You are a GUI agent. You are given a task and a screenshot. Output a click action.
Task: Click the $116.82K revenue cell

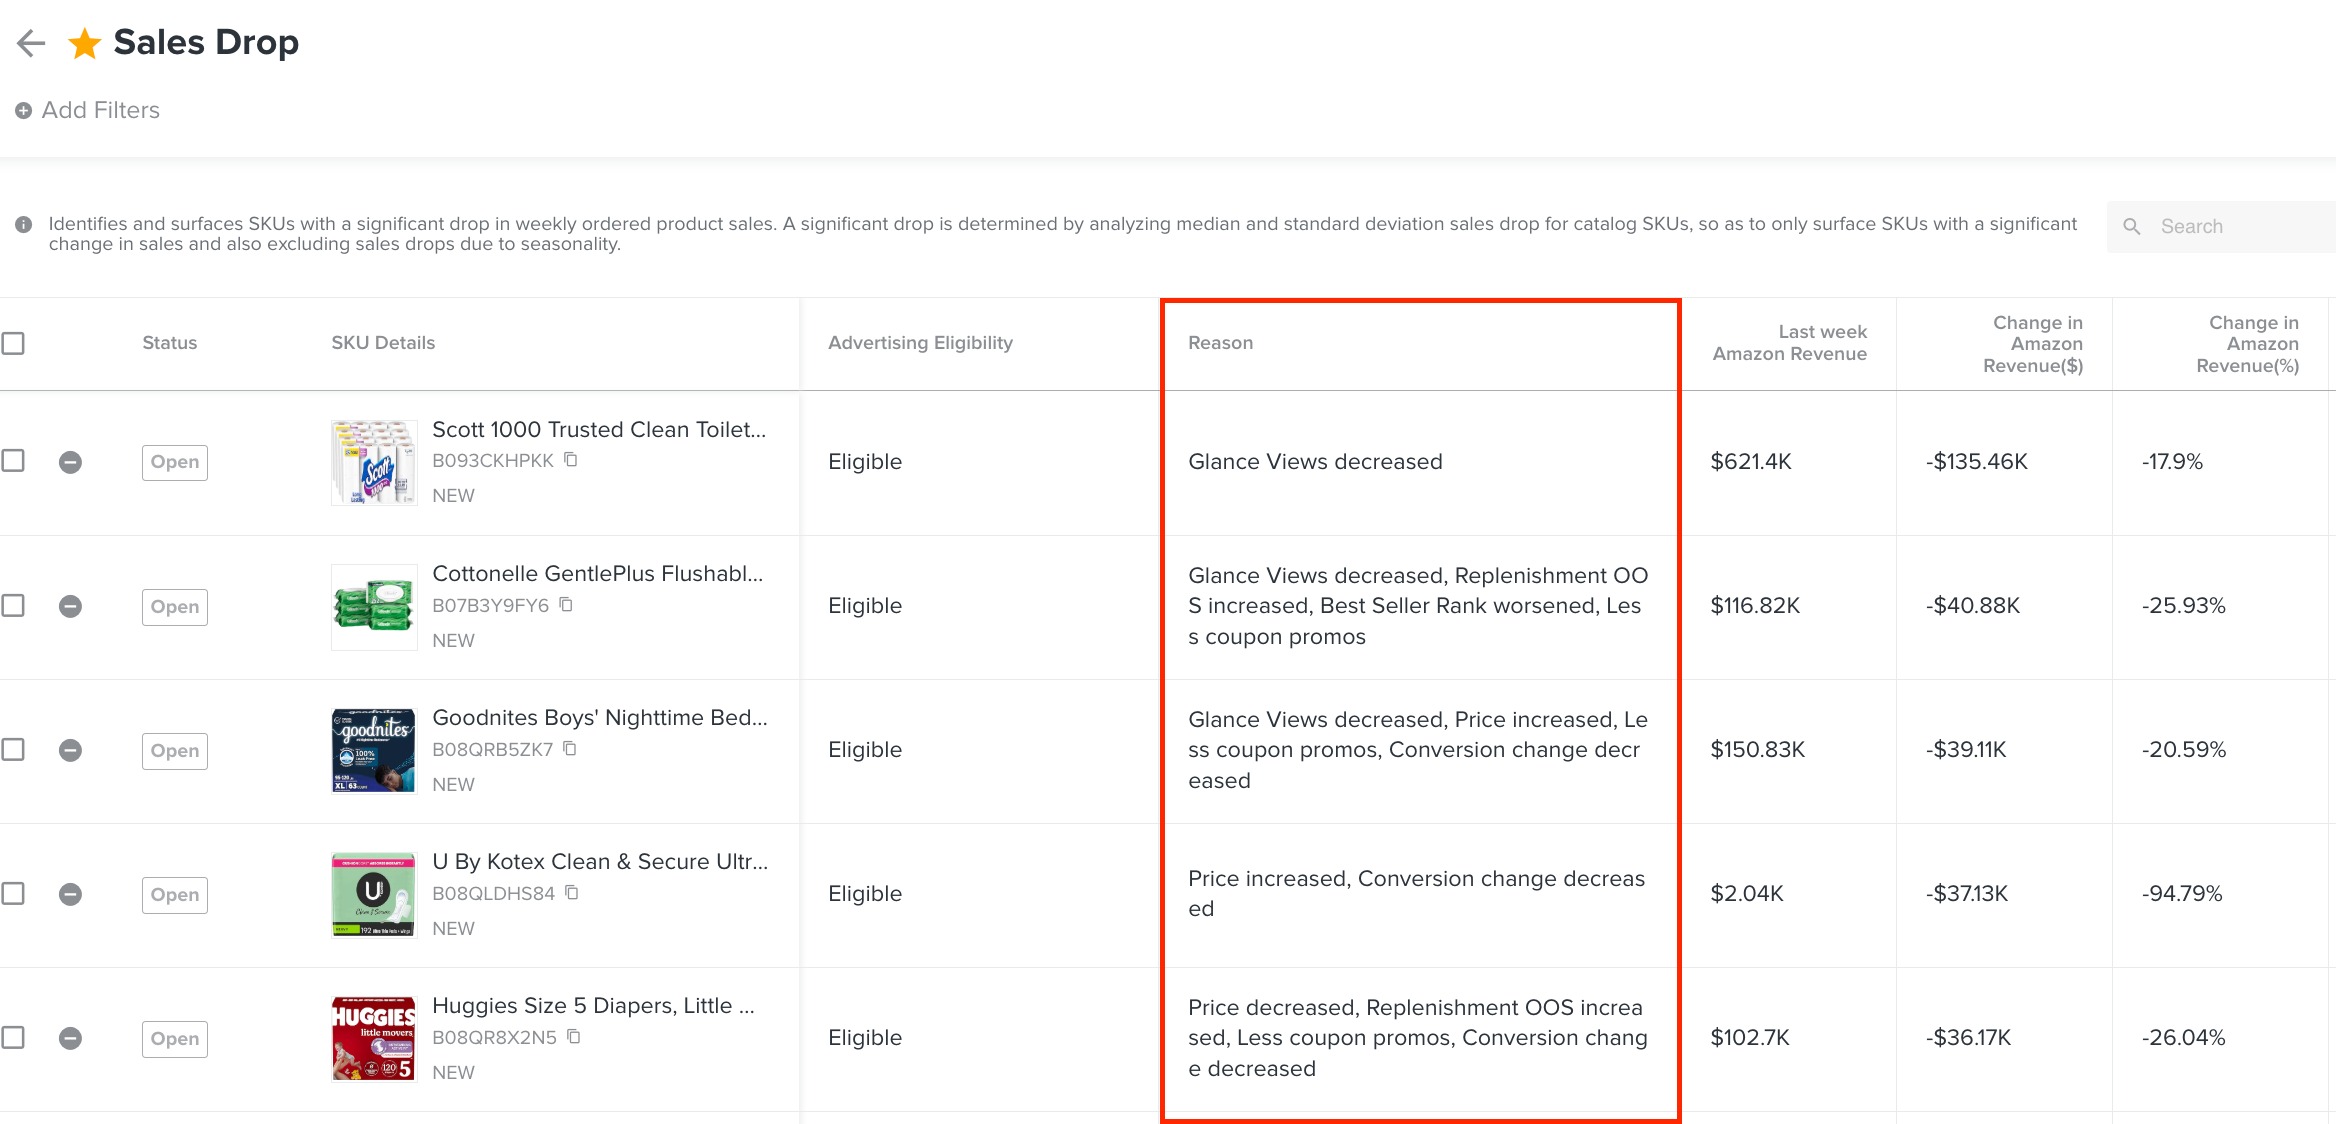click(x=1755, y=606)
